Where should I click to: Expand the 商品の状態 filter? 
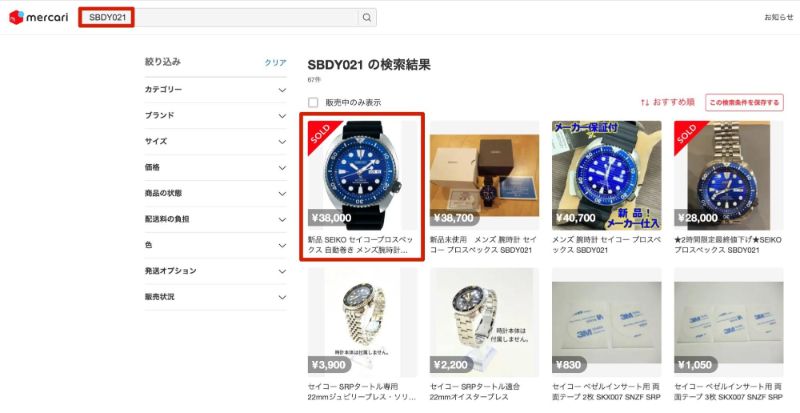[215, 193]
